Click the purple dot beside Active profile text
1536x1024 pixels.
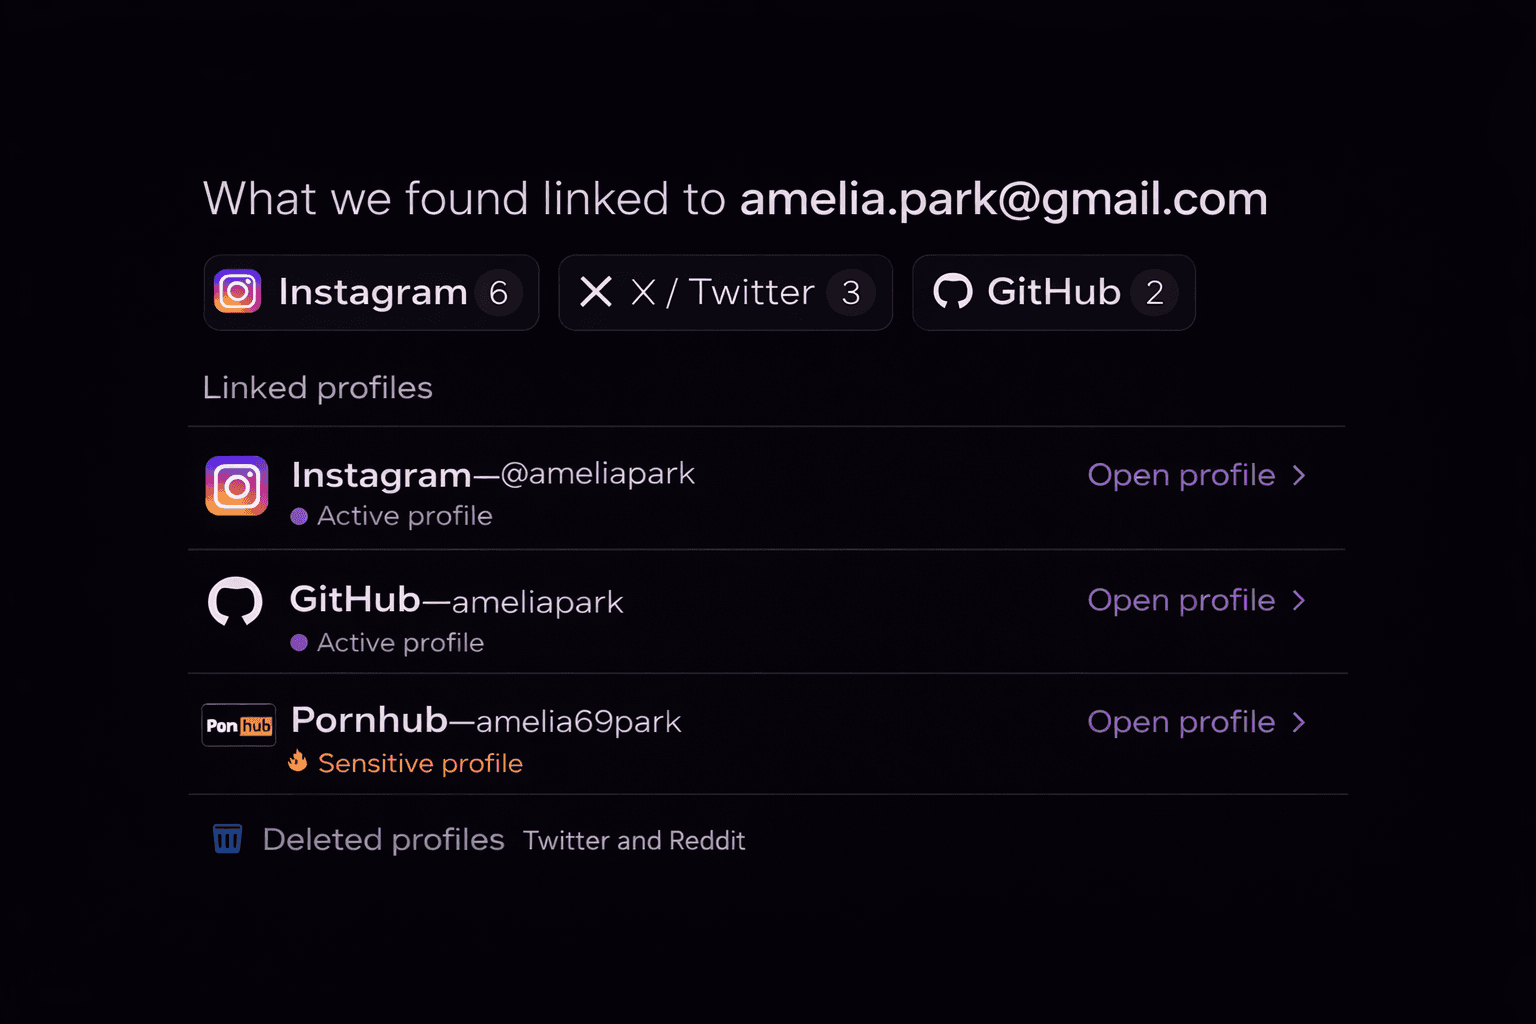(x=297, y=516)
